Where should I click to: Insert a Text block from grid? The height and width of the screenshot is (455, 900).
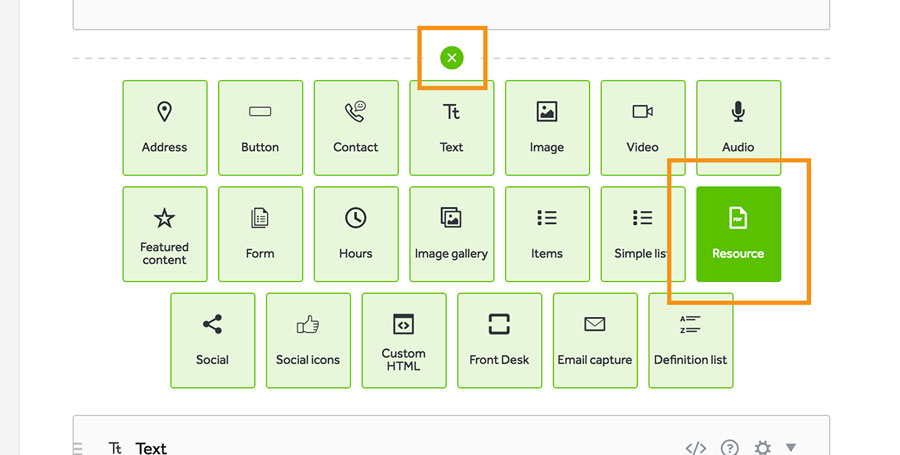tap(451, 128)
